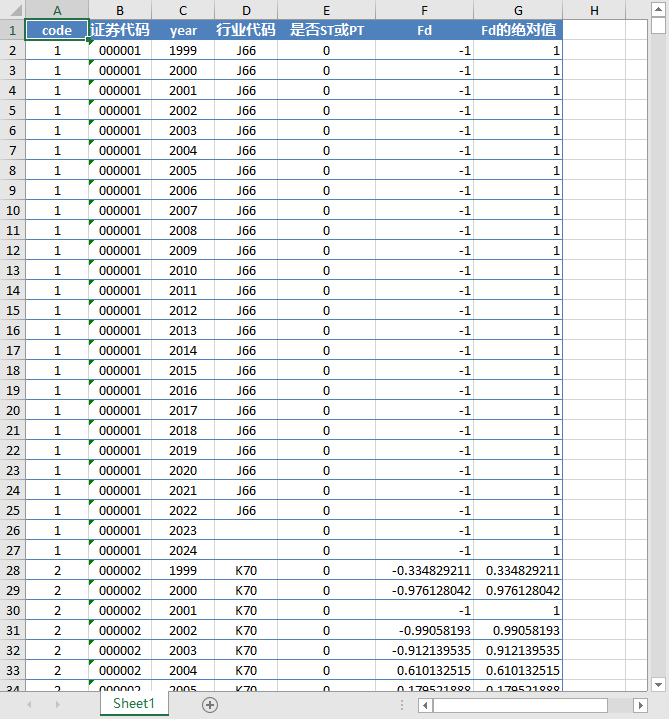Click vertical scrollbar down arrow
This screenshot has height=719, width=669.
point(658,685)
